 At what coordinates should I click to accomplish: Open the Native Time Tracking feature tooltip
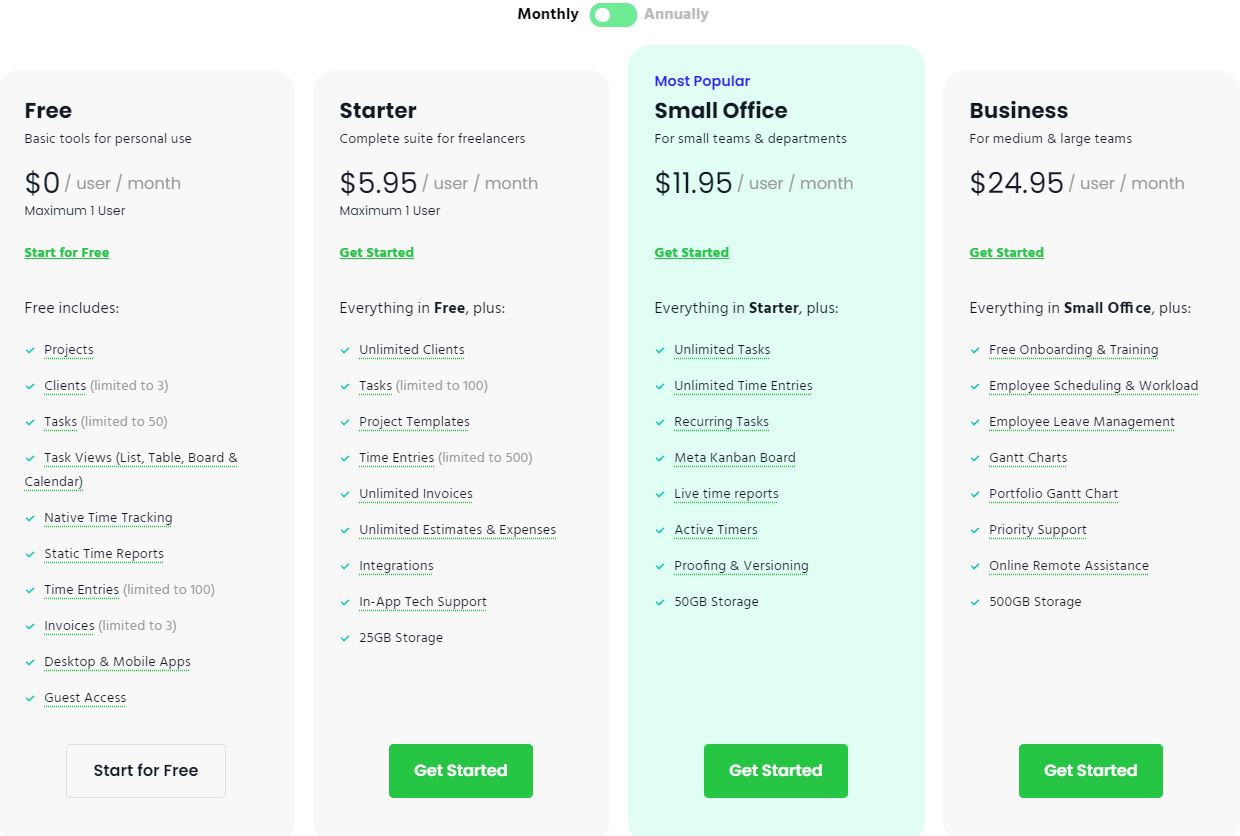click(108, 518)
